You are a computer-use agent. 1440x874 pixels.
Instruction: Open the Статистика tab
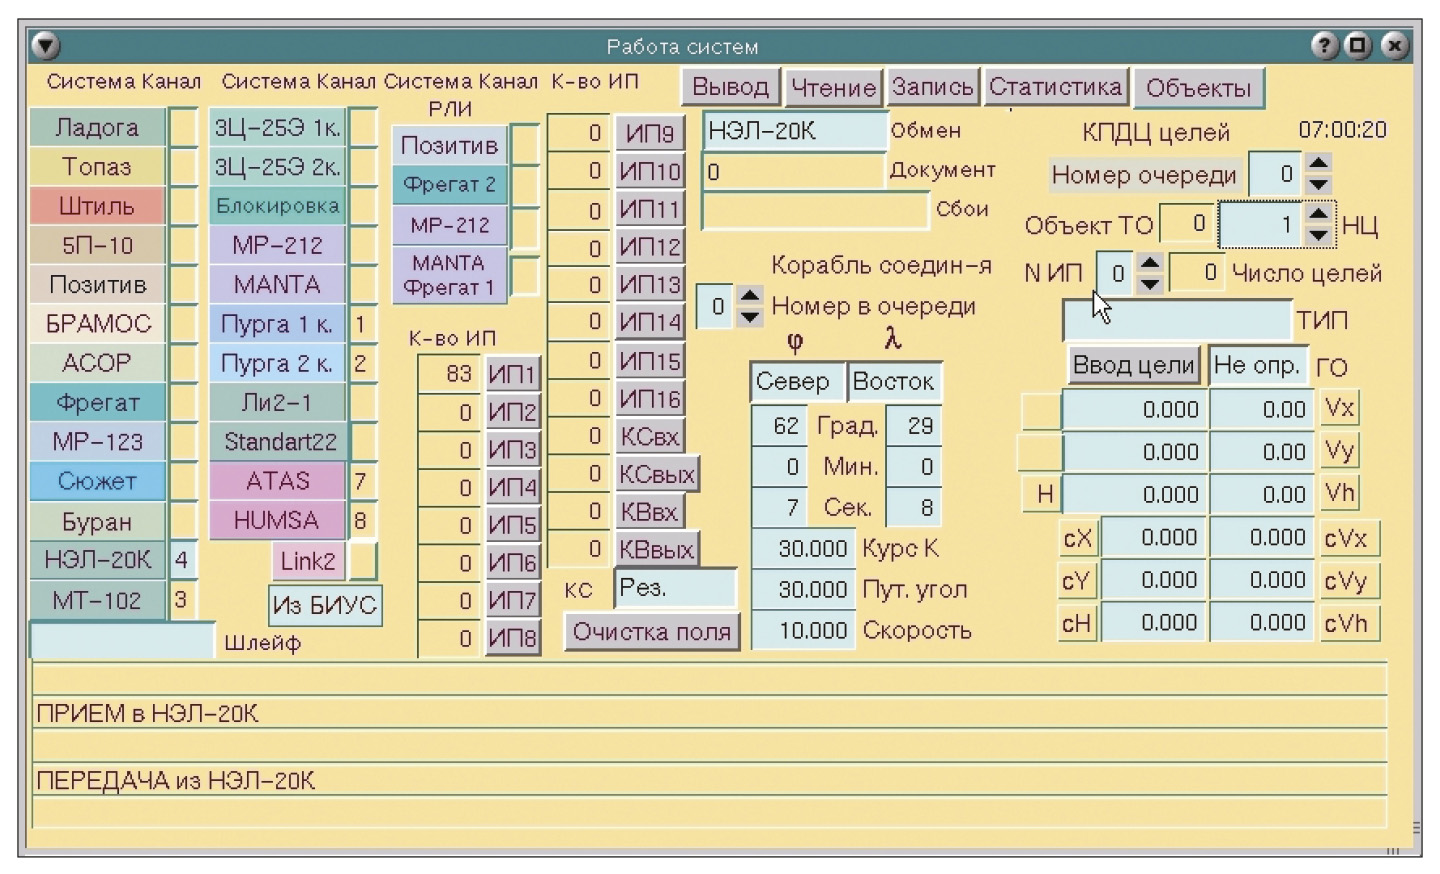1055,87
